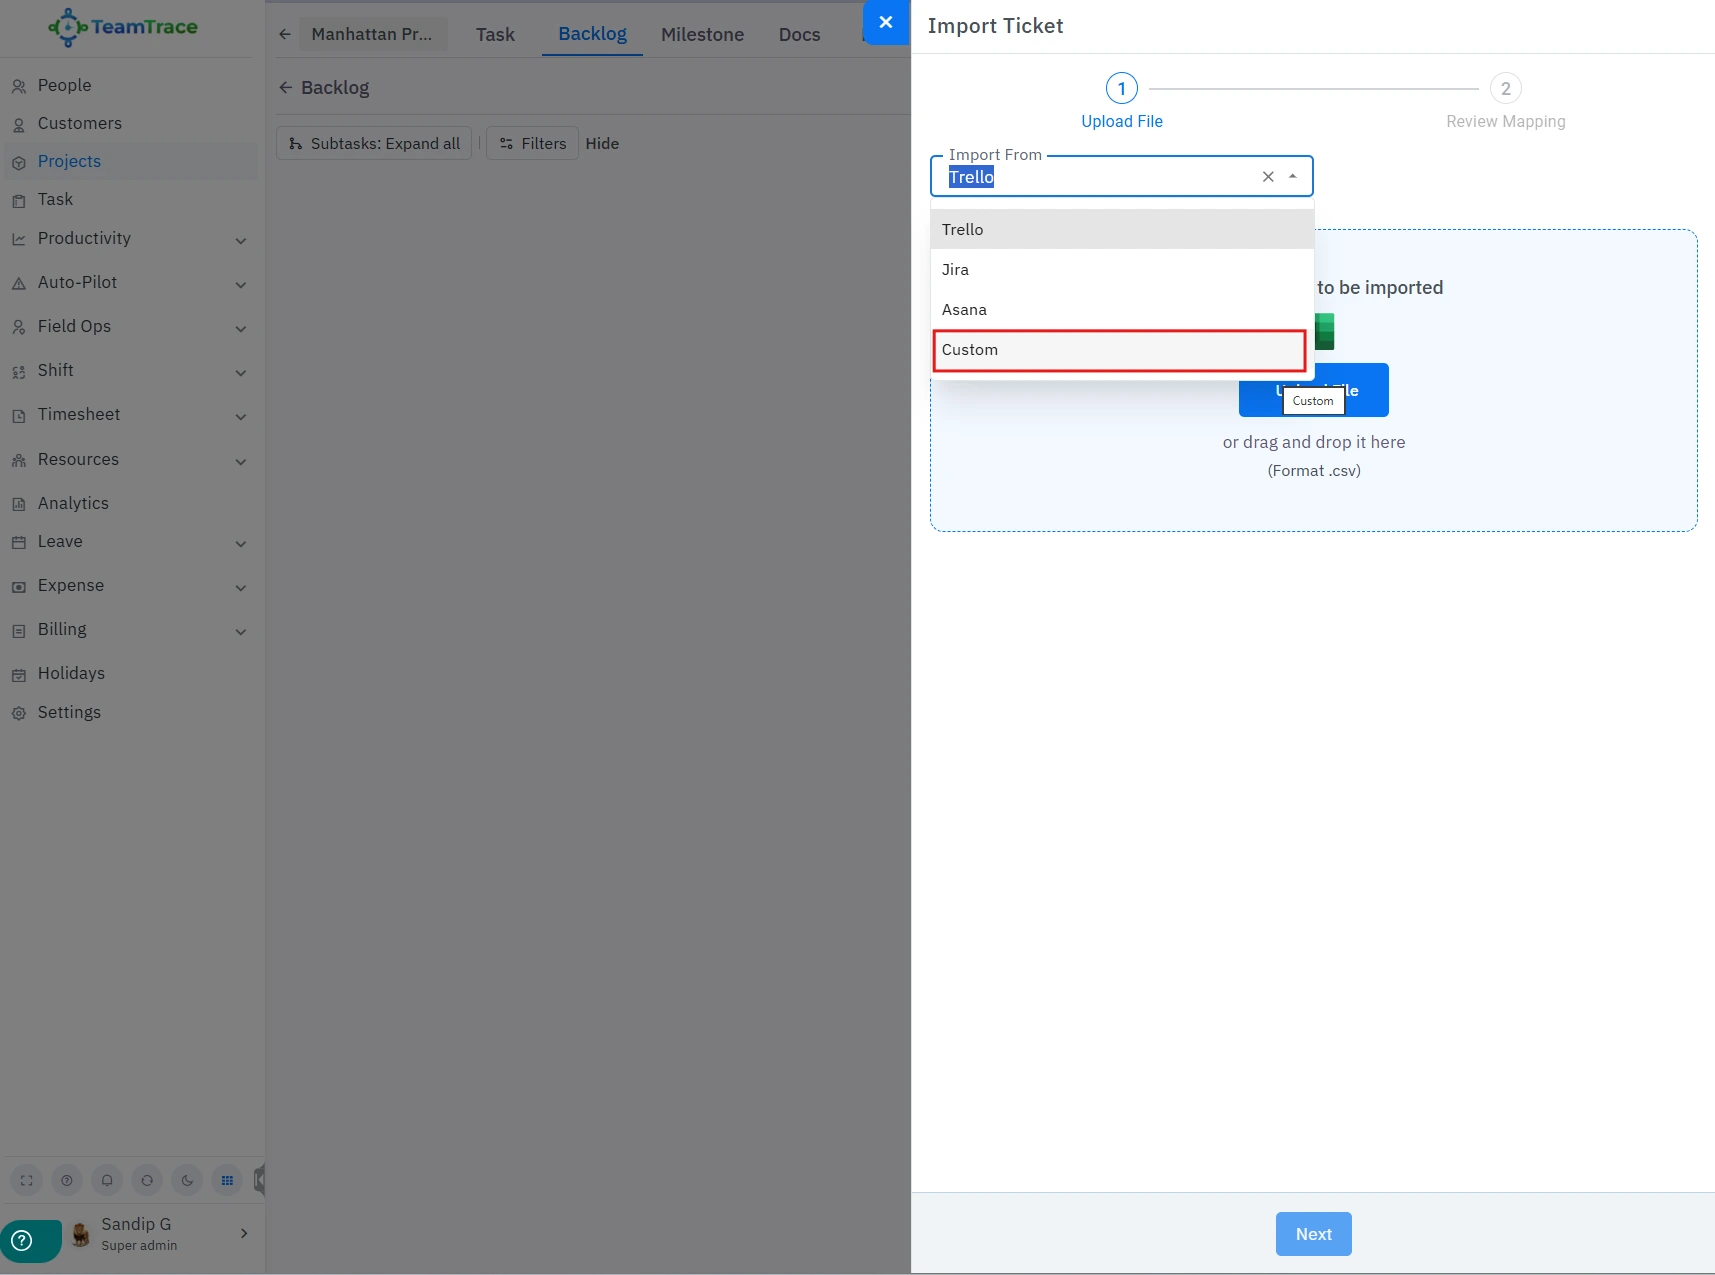Image resolution: width=1715 pixels, height=1275 pixels.
Task: Choose Jira as import source
Action: click(1119, 270)
